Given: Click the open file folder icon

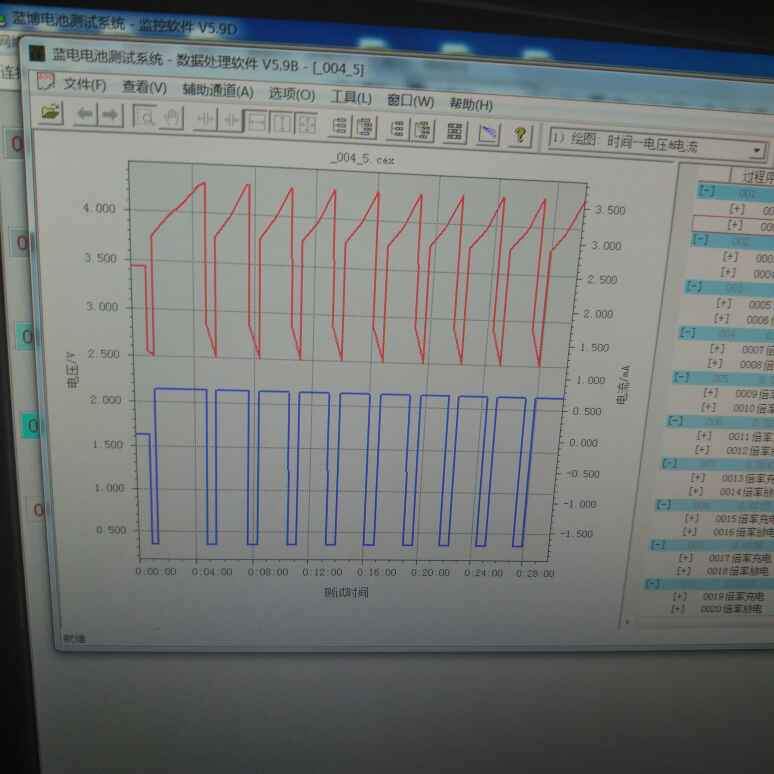Looking at the screenshot, I should pyautogui.click(x=50, y=113).
